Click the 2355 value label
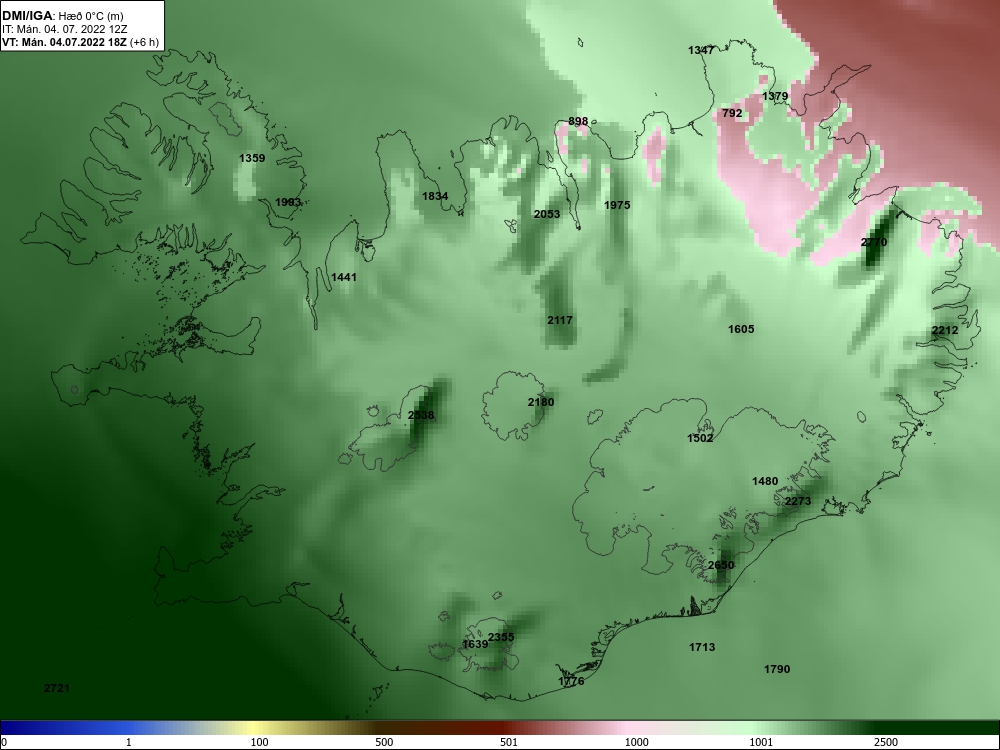 click(501, 637)
